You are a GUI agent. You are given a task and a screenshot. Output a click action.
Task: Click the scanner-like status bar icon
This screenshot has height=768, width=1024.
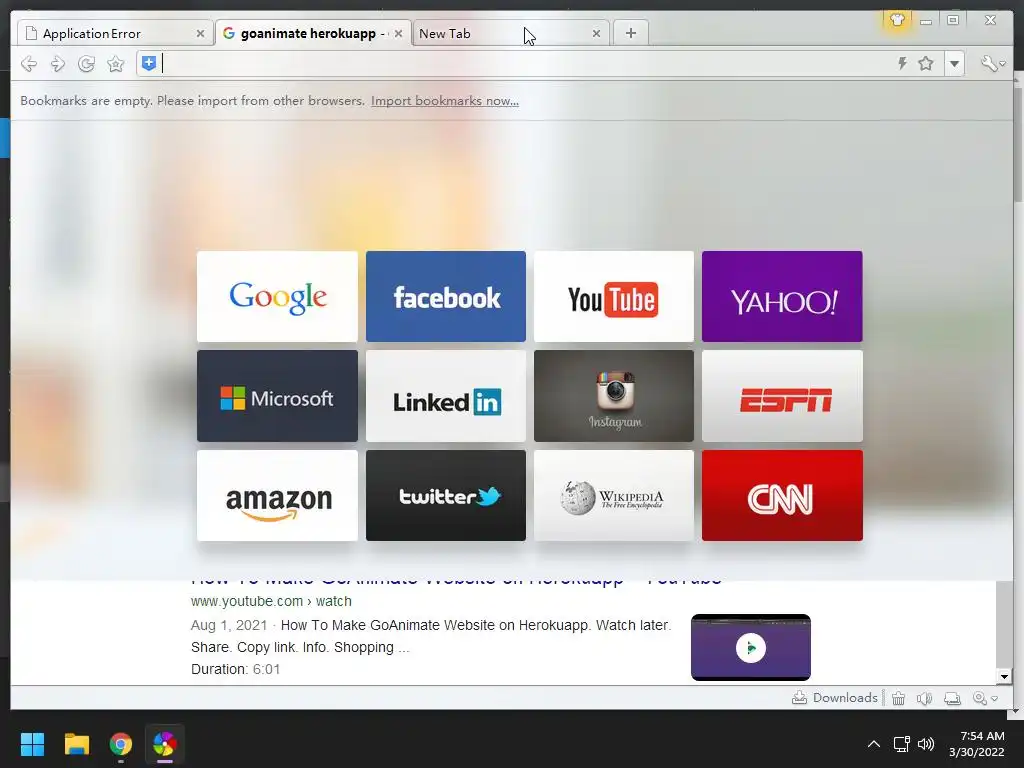953,698
